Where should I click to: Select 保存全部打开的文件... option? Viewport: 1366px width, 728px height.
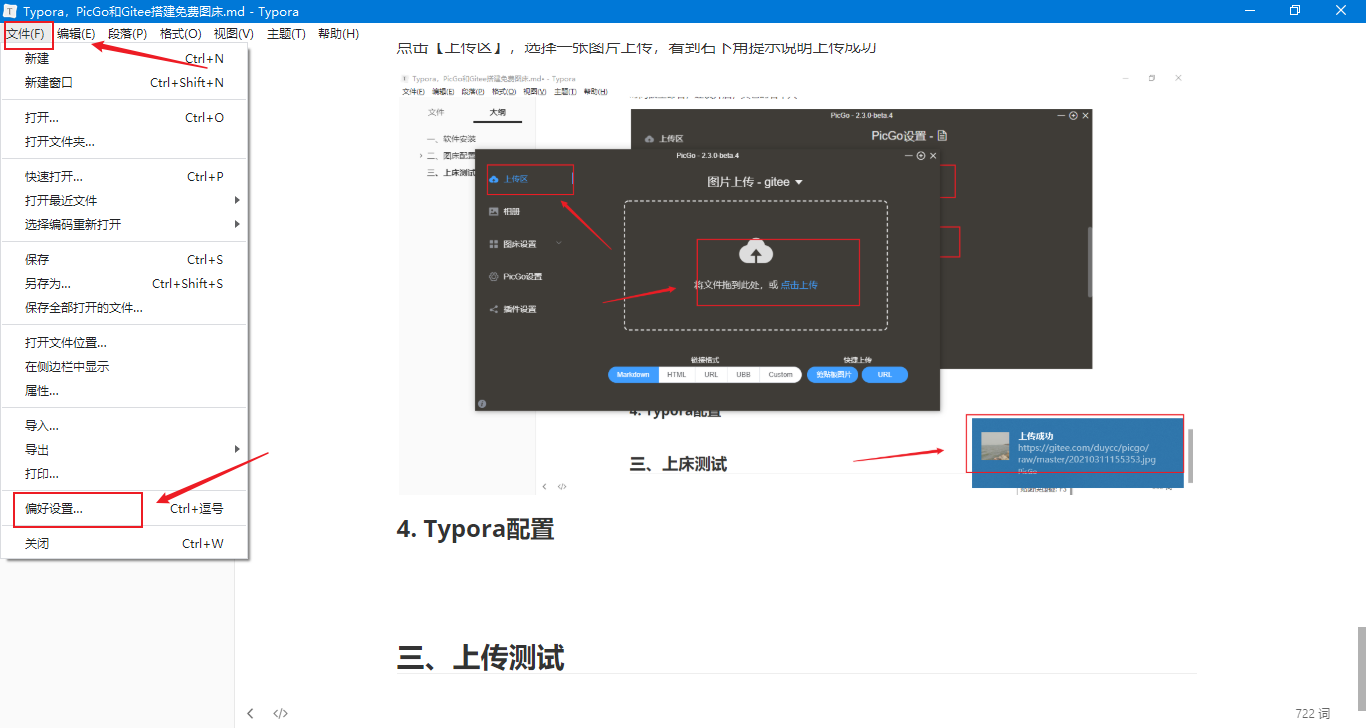pyautogui.click(x=124, y=307)
